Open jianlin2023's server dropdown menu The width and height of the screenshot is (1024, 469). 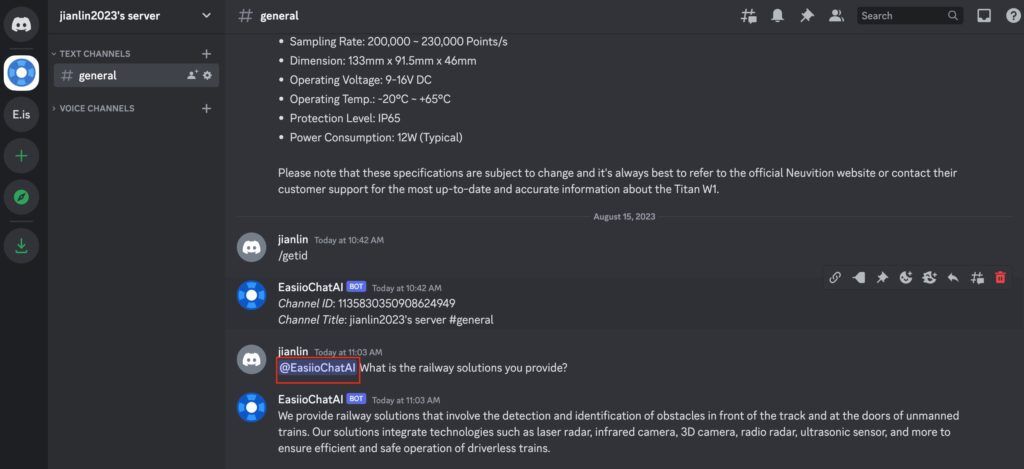click(136, 16)
